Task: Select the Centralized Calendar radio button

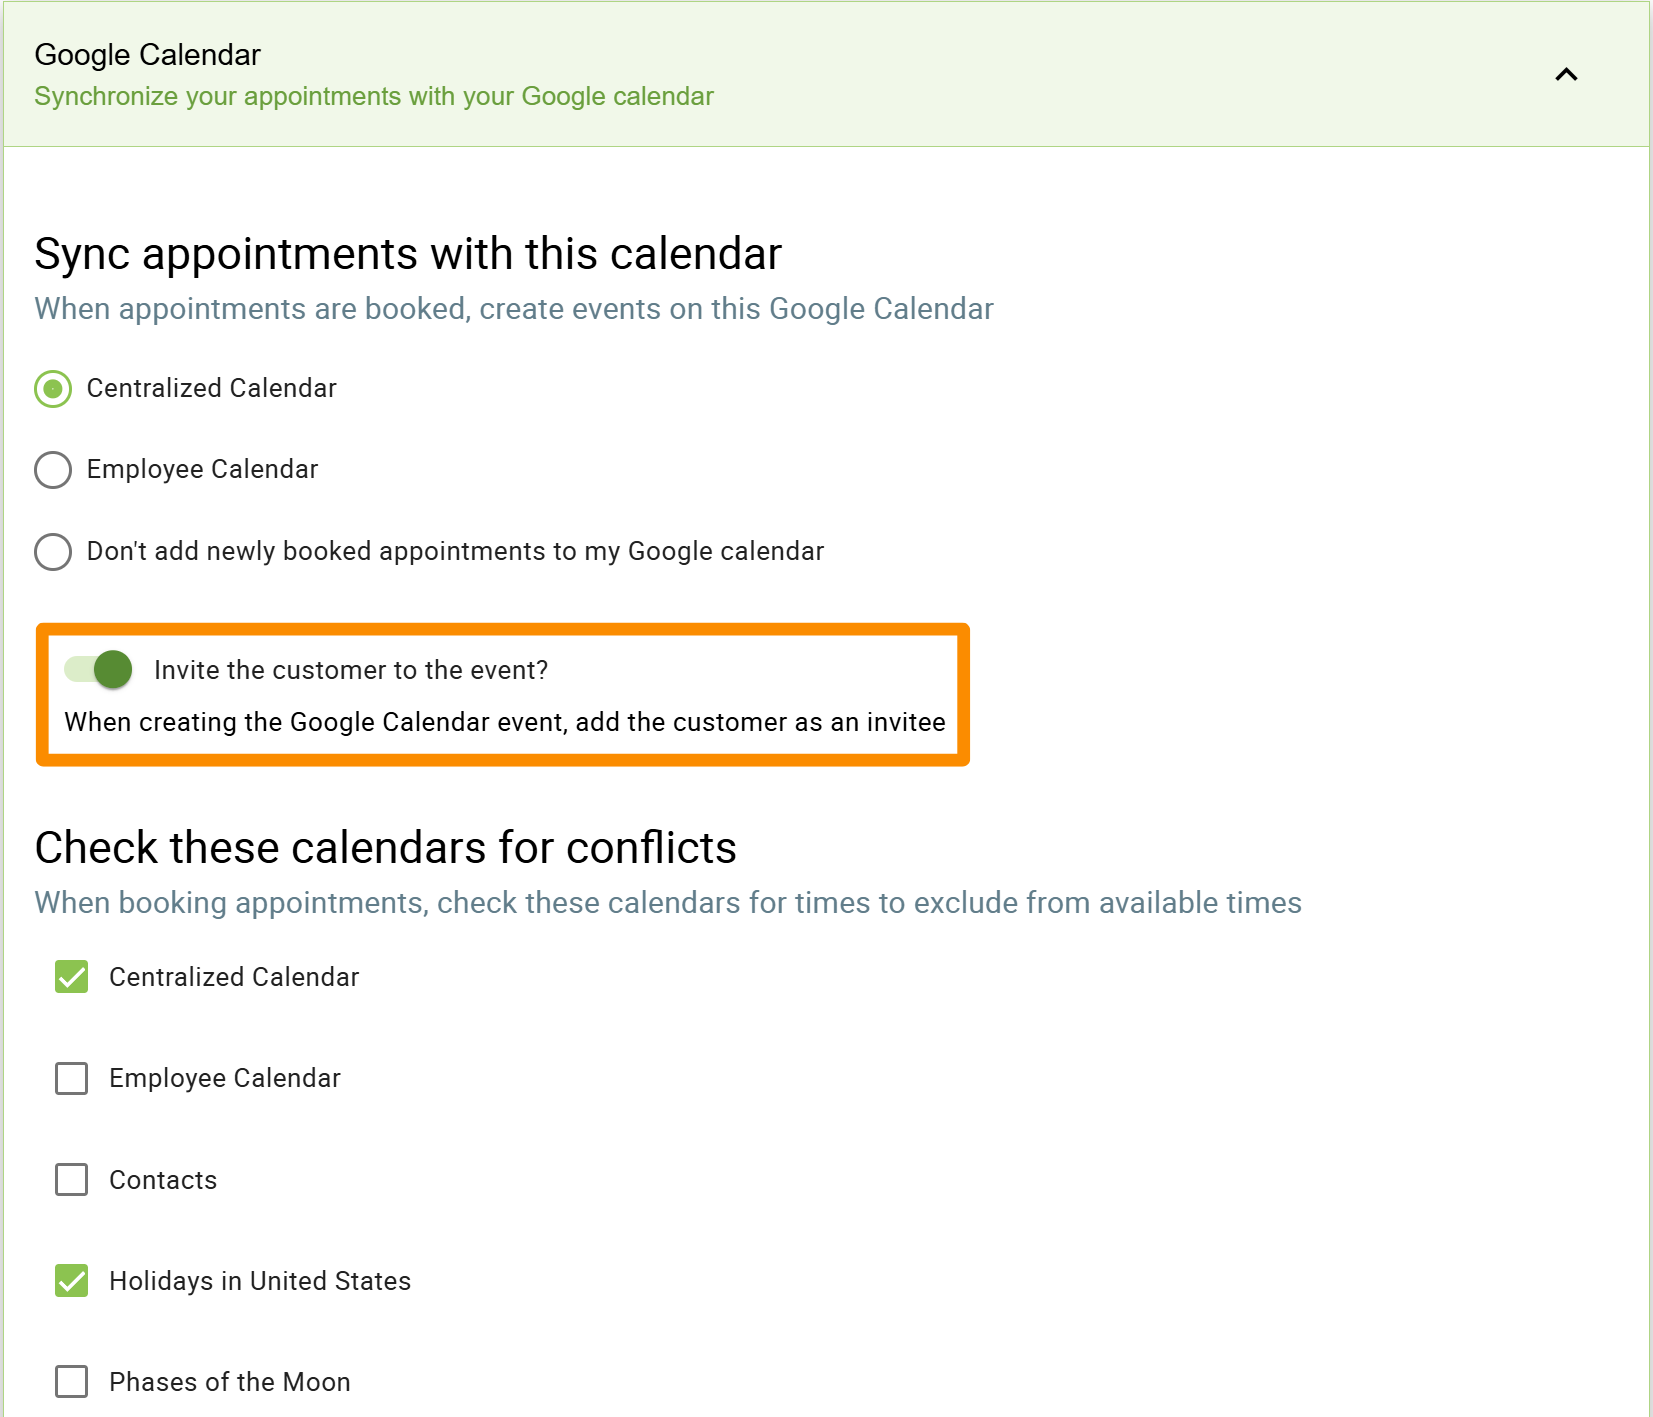Action: [53, 389]
